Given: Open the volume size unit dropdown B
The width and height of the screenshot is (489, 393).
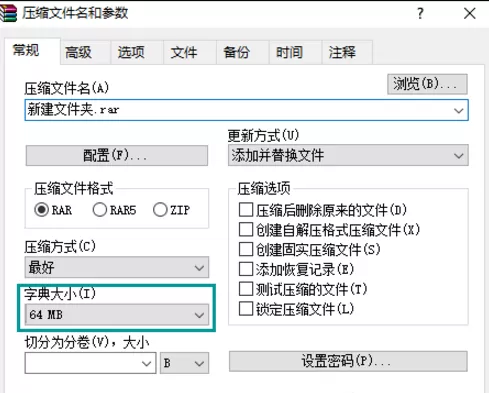Looking at the screenshot, I should (x=184, y=363).
